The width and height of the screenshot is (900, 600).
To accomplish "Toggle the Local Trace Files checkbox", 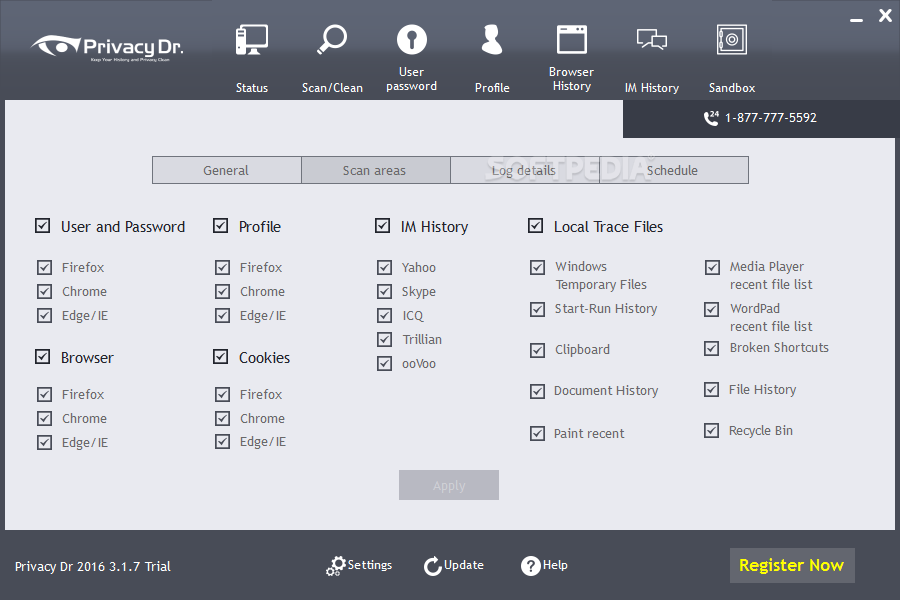I will tap(535, 226).
